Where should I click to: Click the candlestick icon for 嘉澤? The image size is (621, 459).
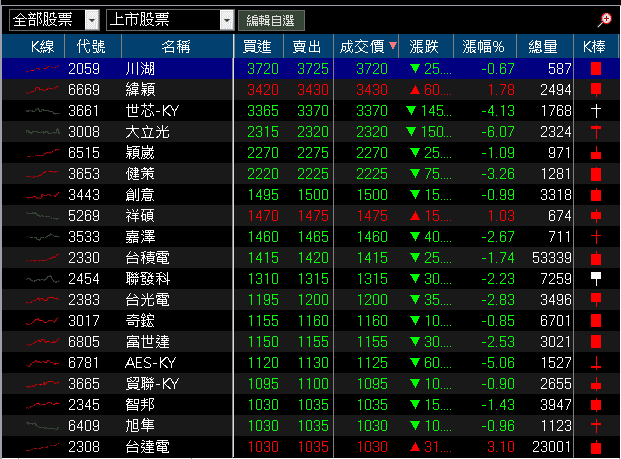[x=596, y=237]
